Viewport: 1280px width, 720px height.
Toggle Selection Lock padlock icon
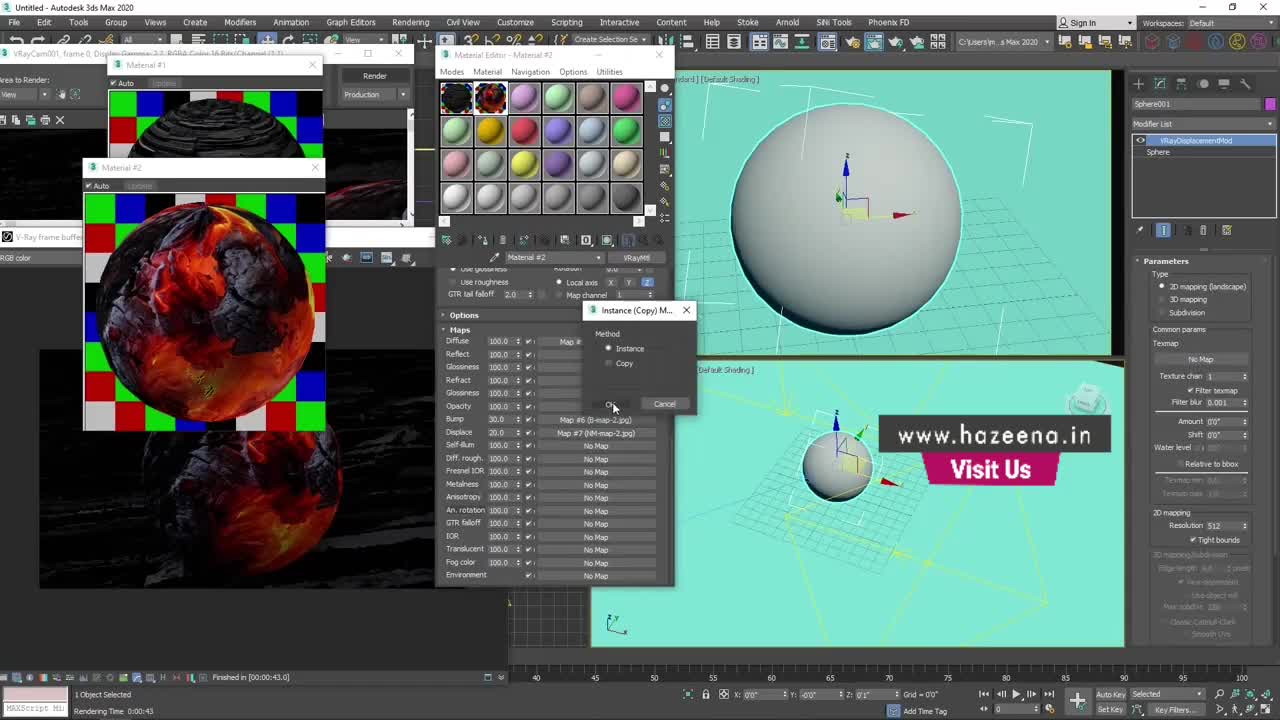coord(706,694)
